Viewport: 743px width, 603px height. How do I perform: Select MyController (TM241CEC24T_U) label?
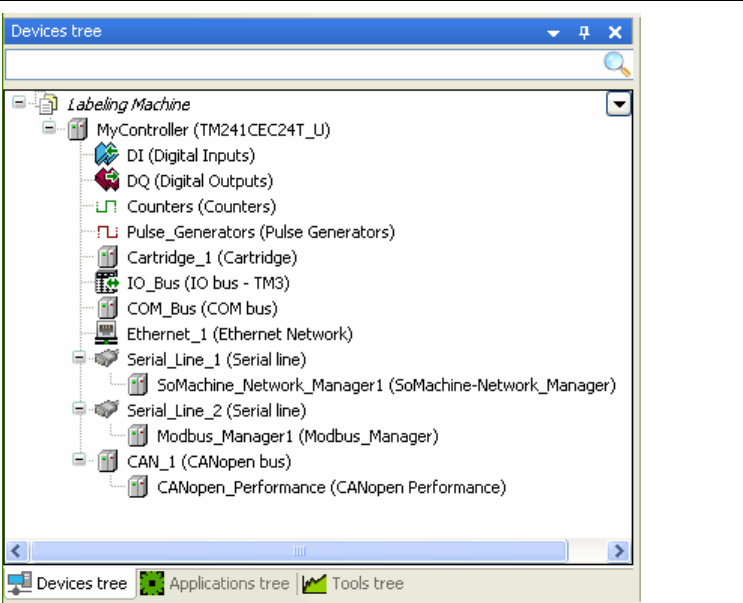[213, 130]
